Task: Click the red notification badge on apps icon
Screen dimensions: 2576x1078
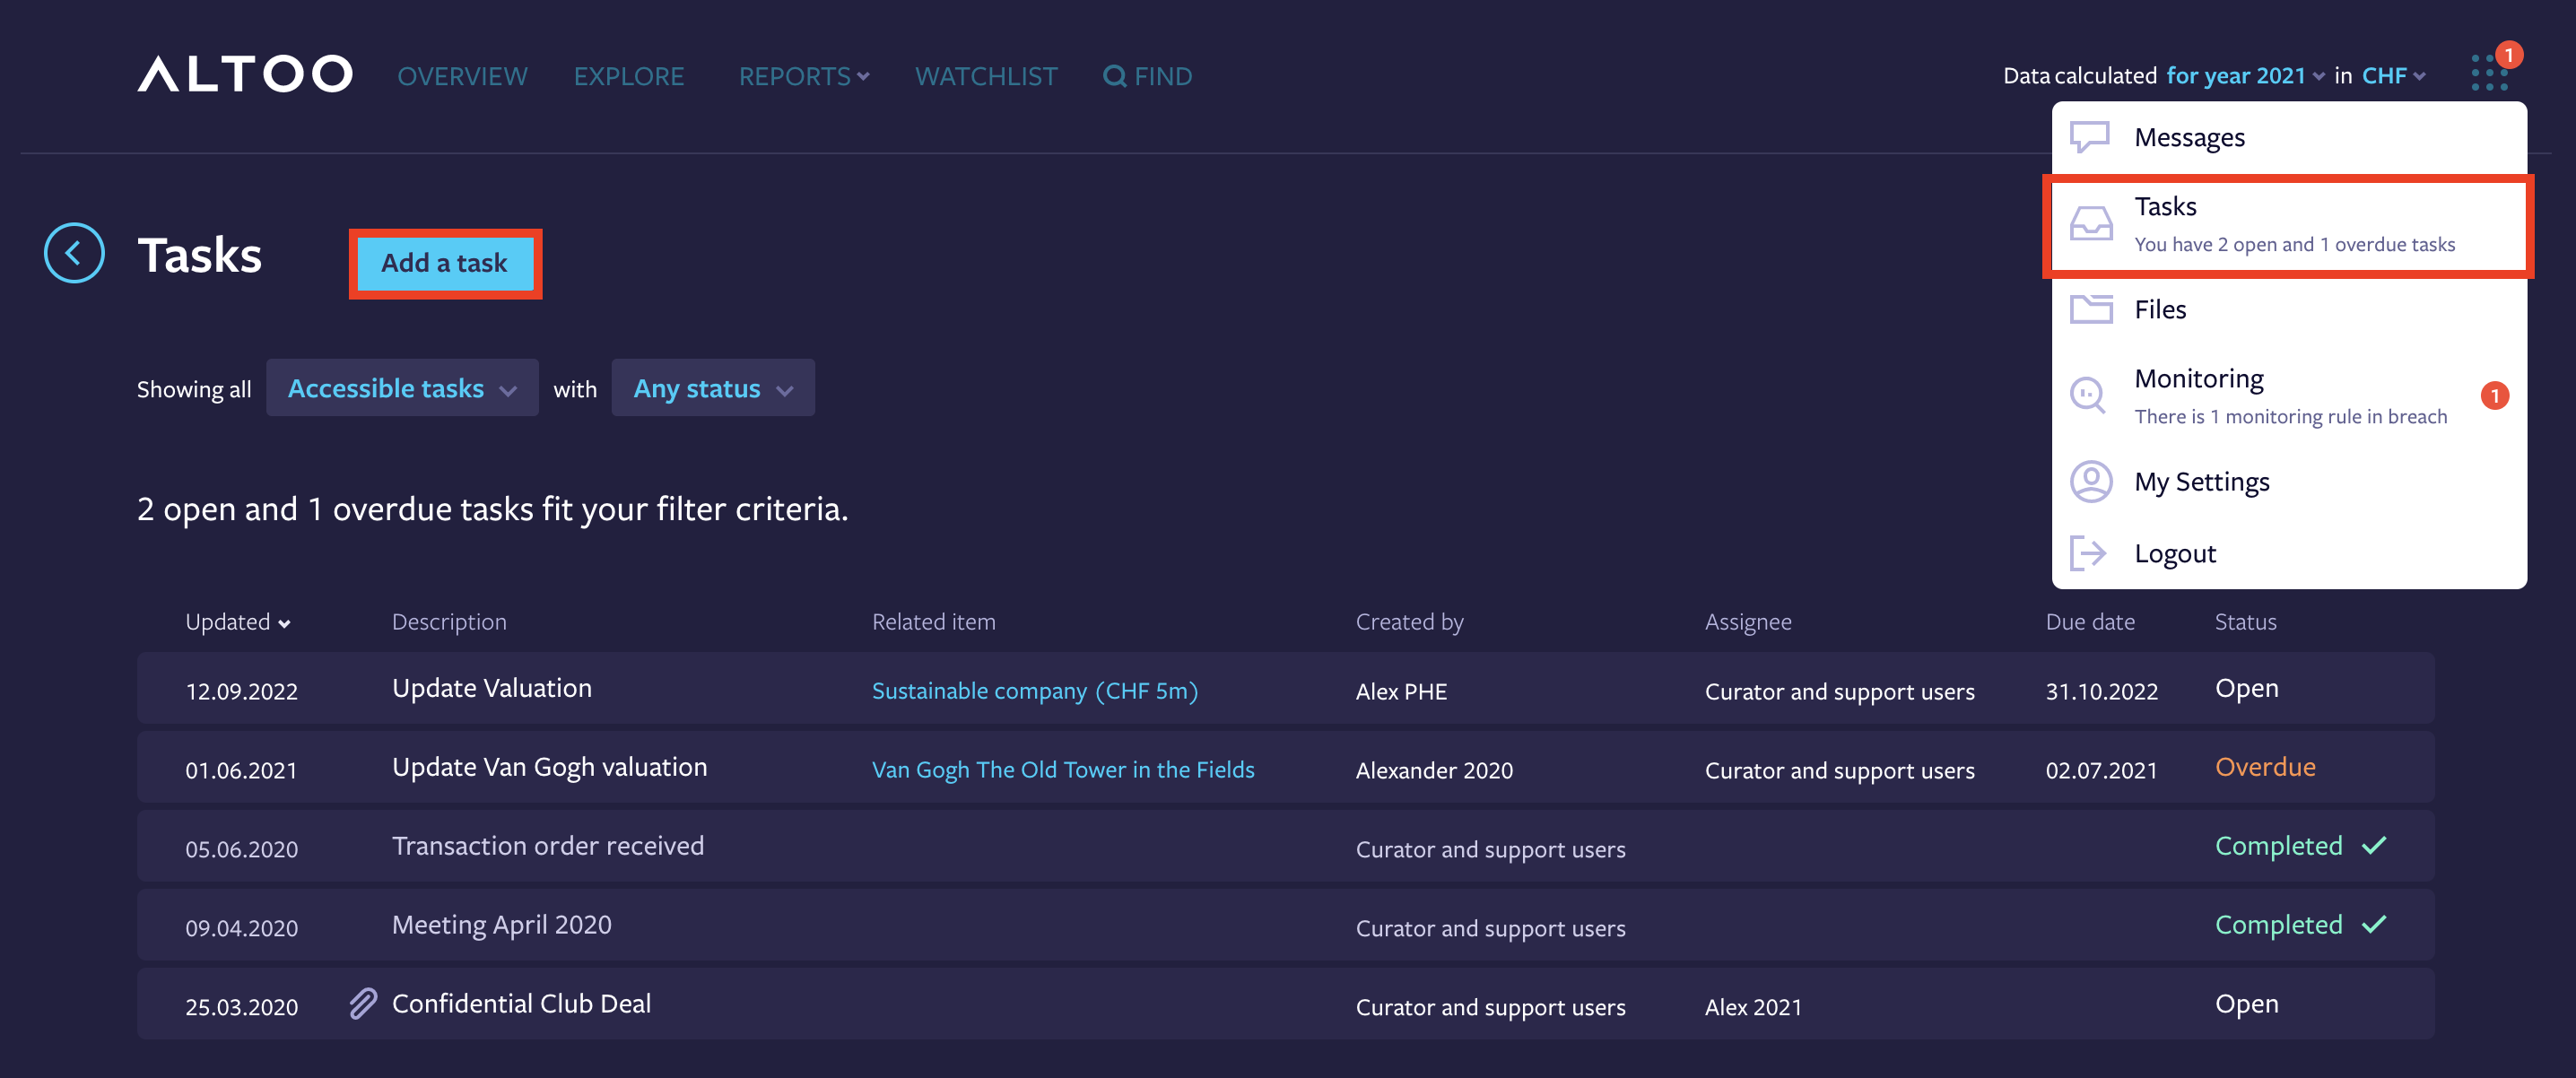Action: tap(2509, 55)
